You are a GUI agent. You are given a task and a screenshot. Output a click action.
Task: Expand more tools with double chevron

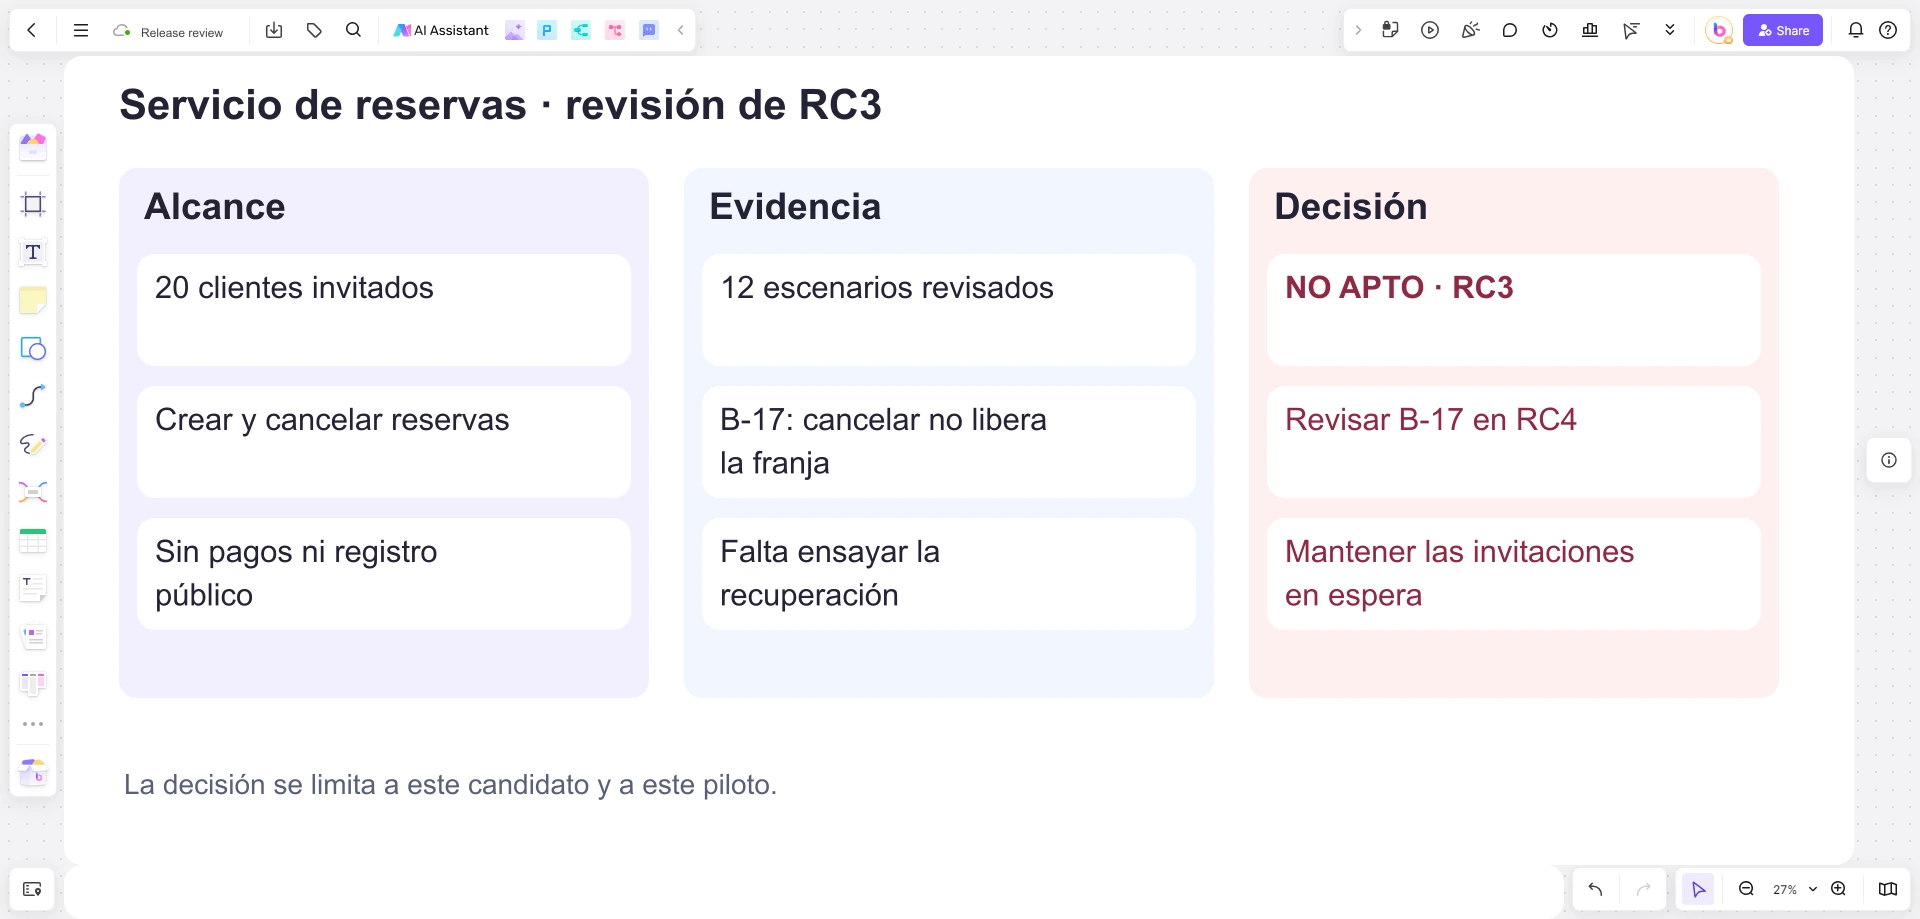tap(1670, 30)
